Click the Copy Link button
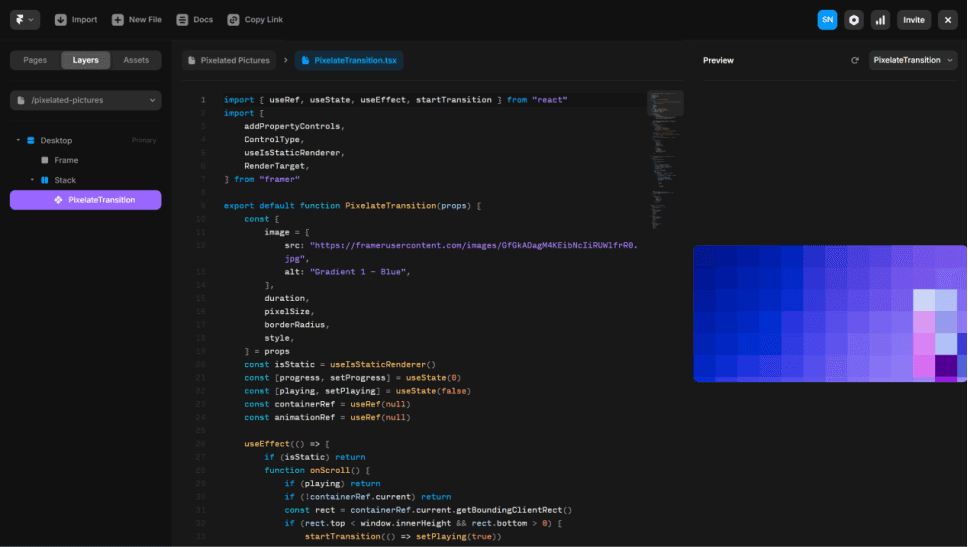The height and width of the screenshot is (547, 968). click(255, 20)
